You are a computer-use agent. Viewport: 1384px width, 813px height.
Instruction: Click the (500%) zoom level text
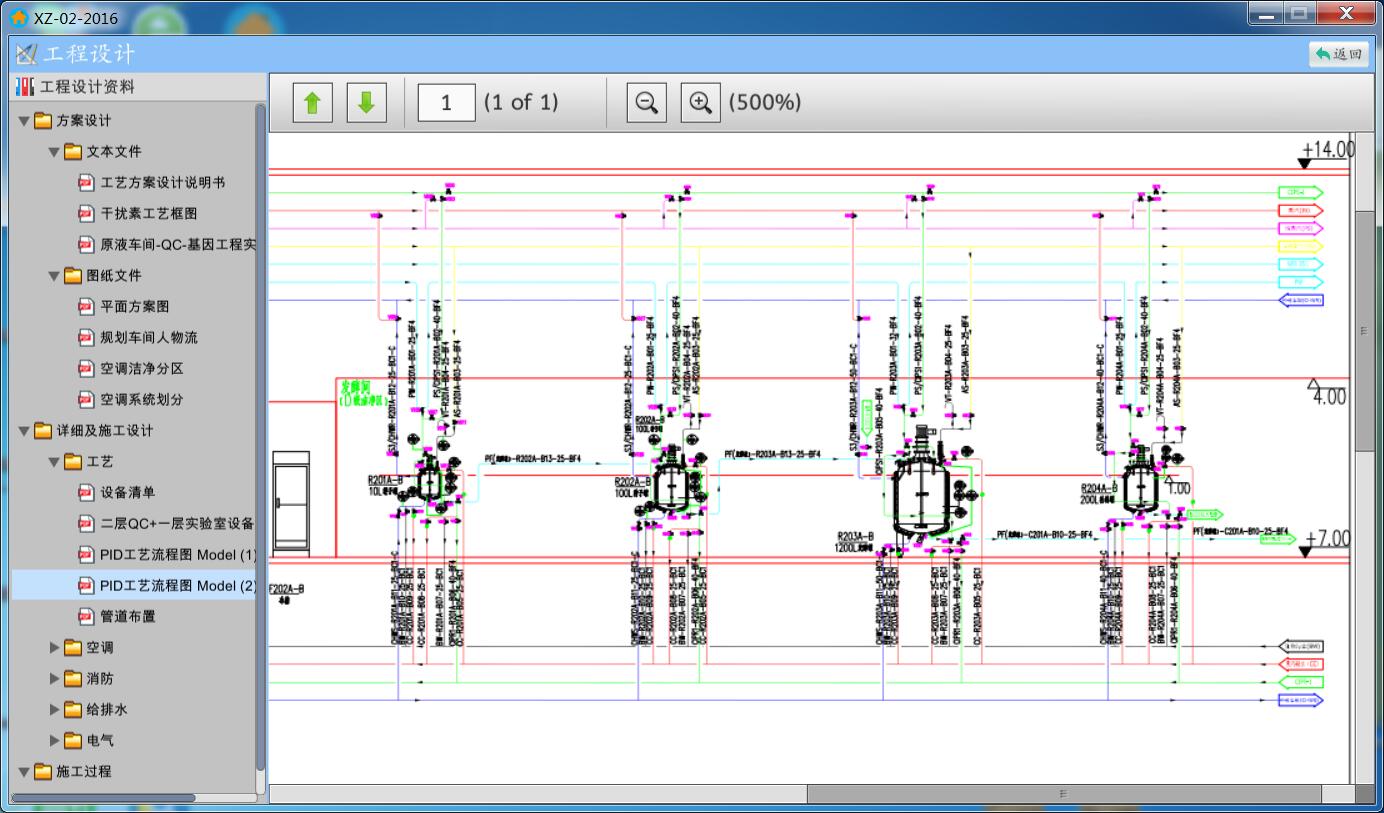[765, 102]
